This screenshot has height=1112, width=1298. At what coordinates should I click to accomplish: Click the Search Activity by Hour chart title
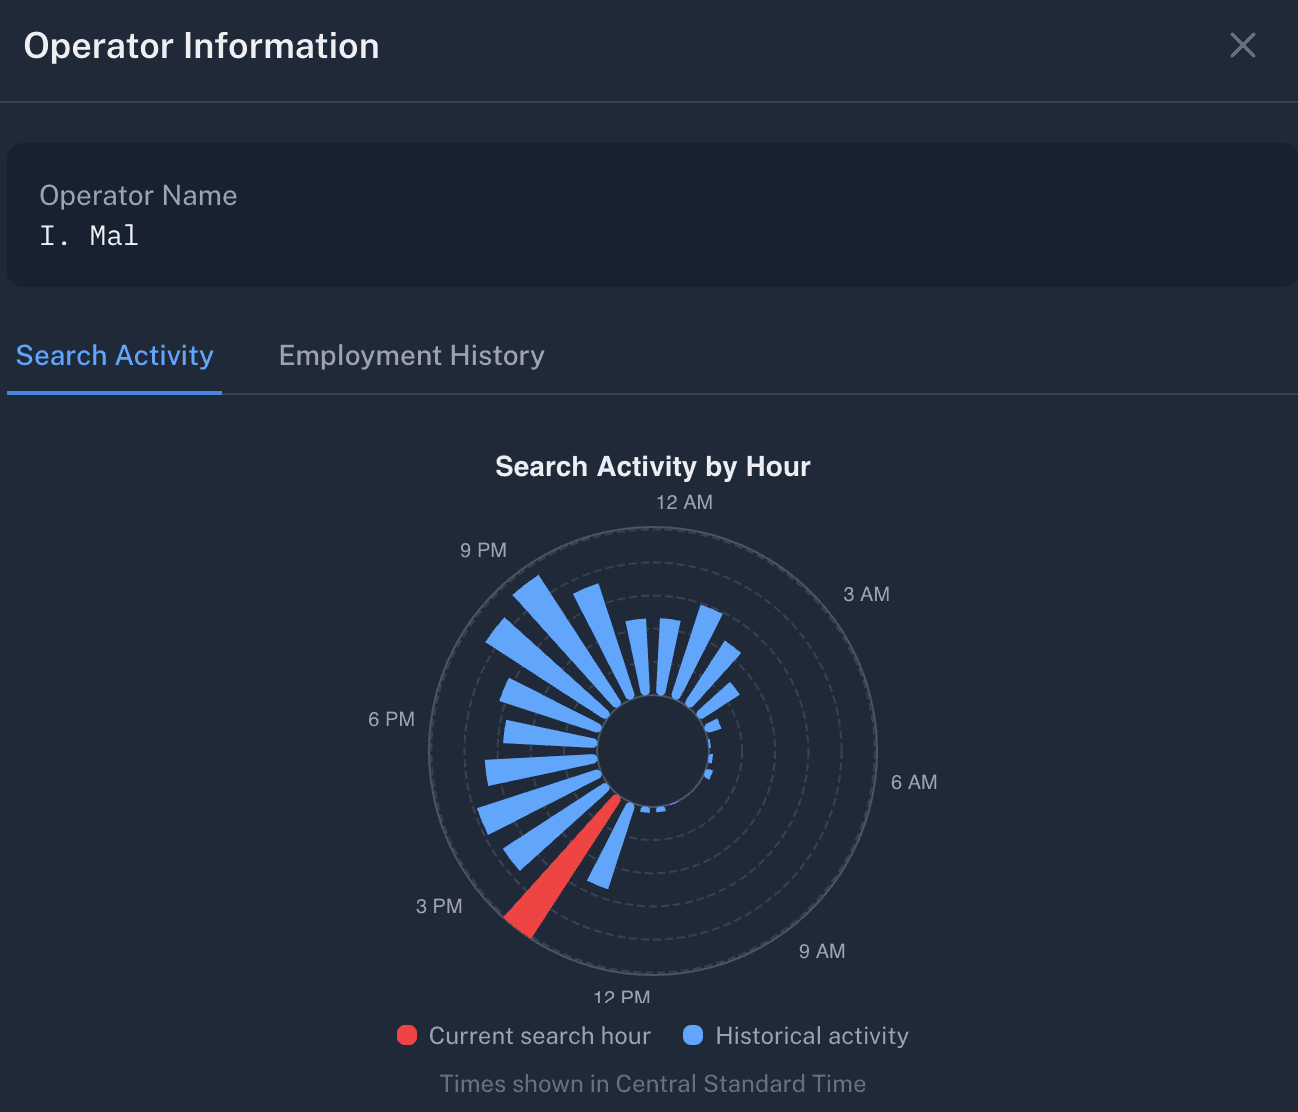point(652,467)
